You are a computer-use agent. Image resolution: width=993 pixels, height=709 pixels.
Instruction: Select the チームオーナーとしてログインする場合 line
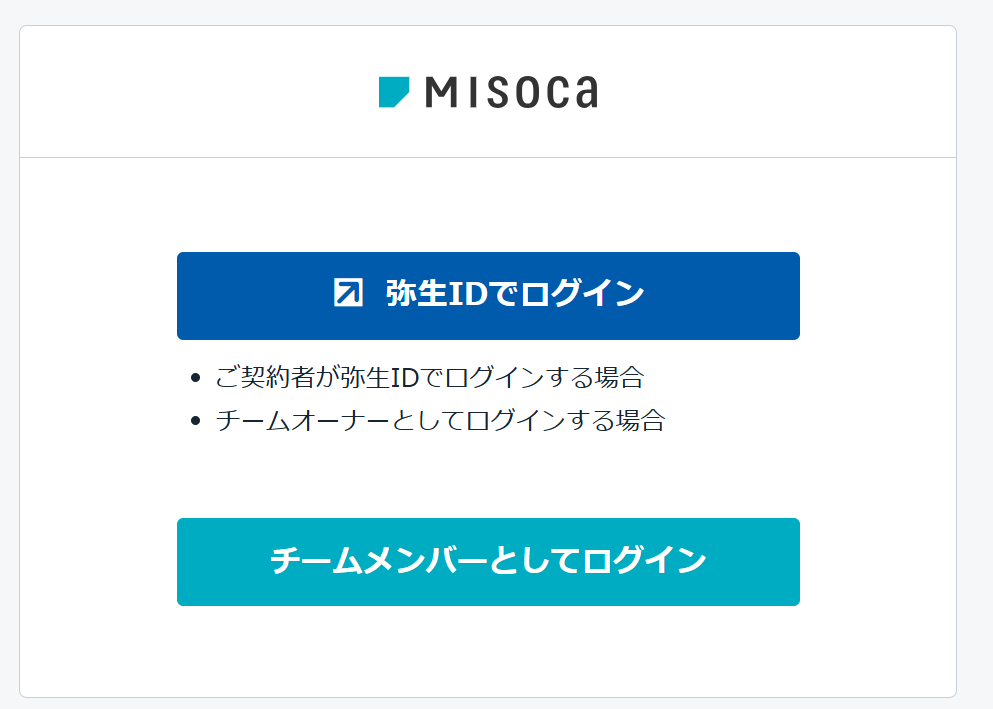point(440,420)
